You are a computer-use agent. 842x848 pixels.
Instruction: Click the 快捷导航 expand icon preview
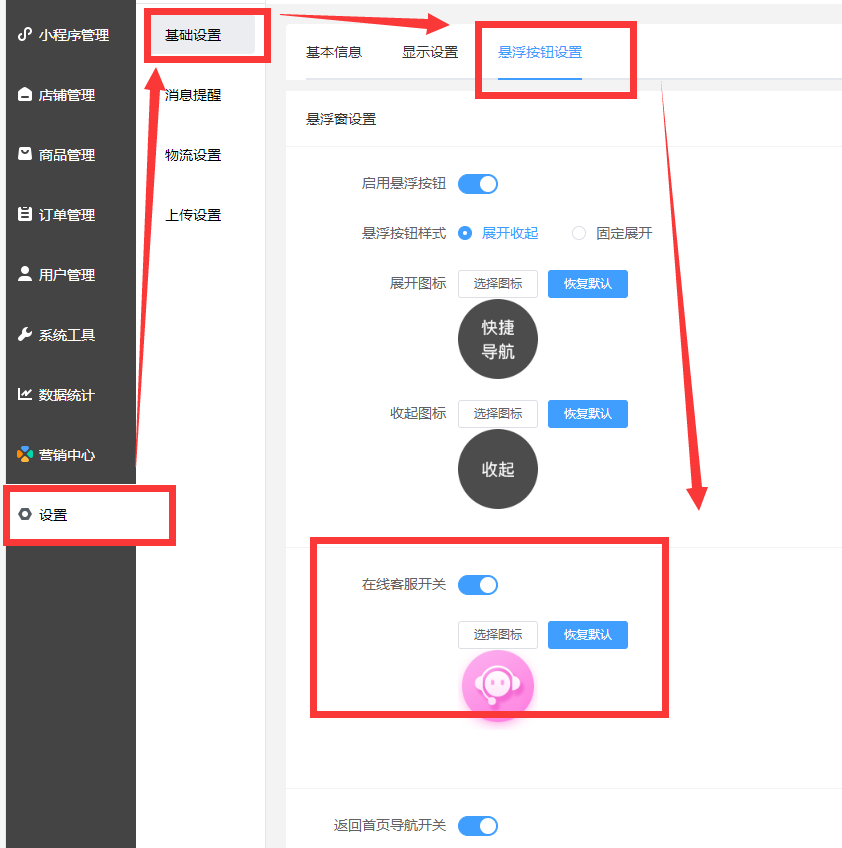(498, 339)
